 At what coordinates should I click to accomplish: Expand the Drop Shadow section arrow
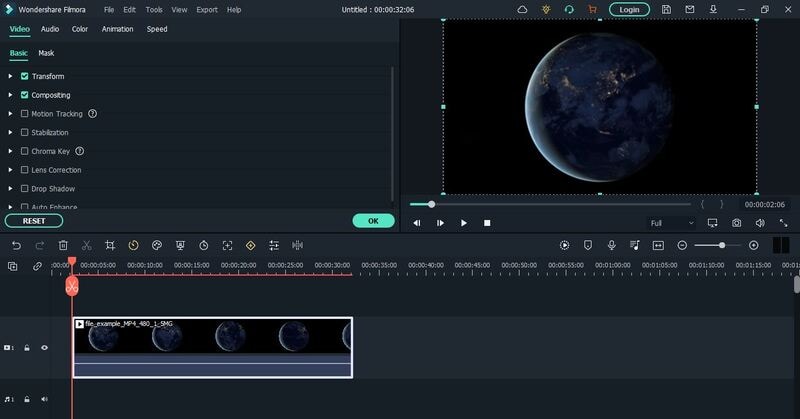10,188
